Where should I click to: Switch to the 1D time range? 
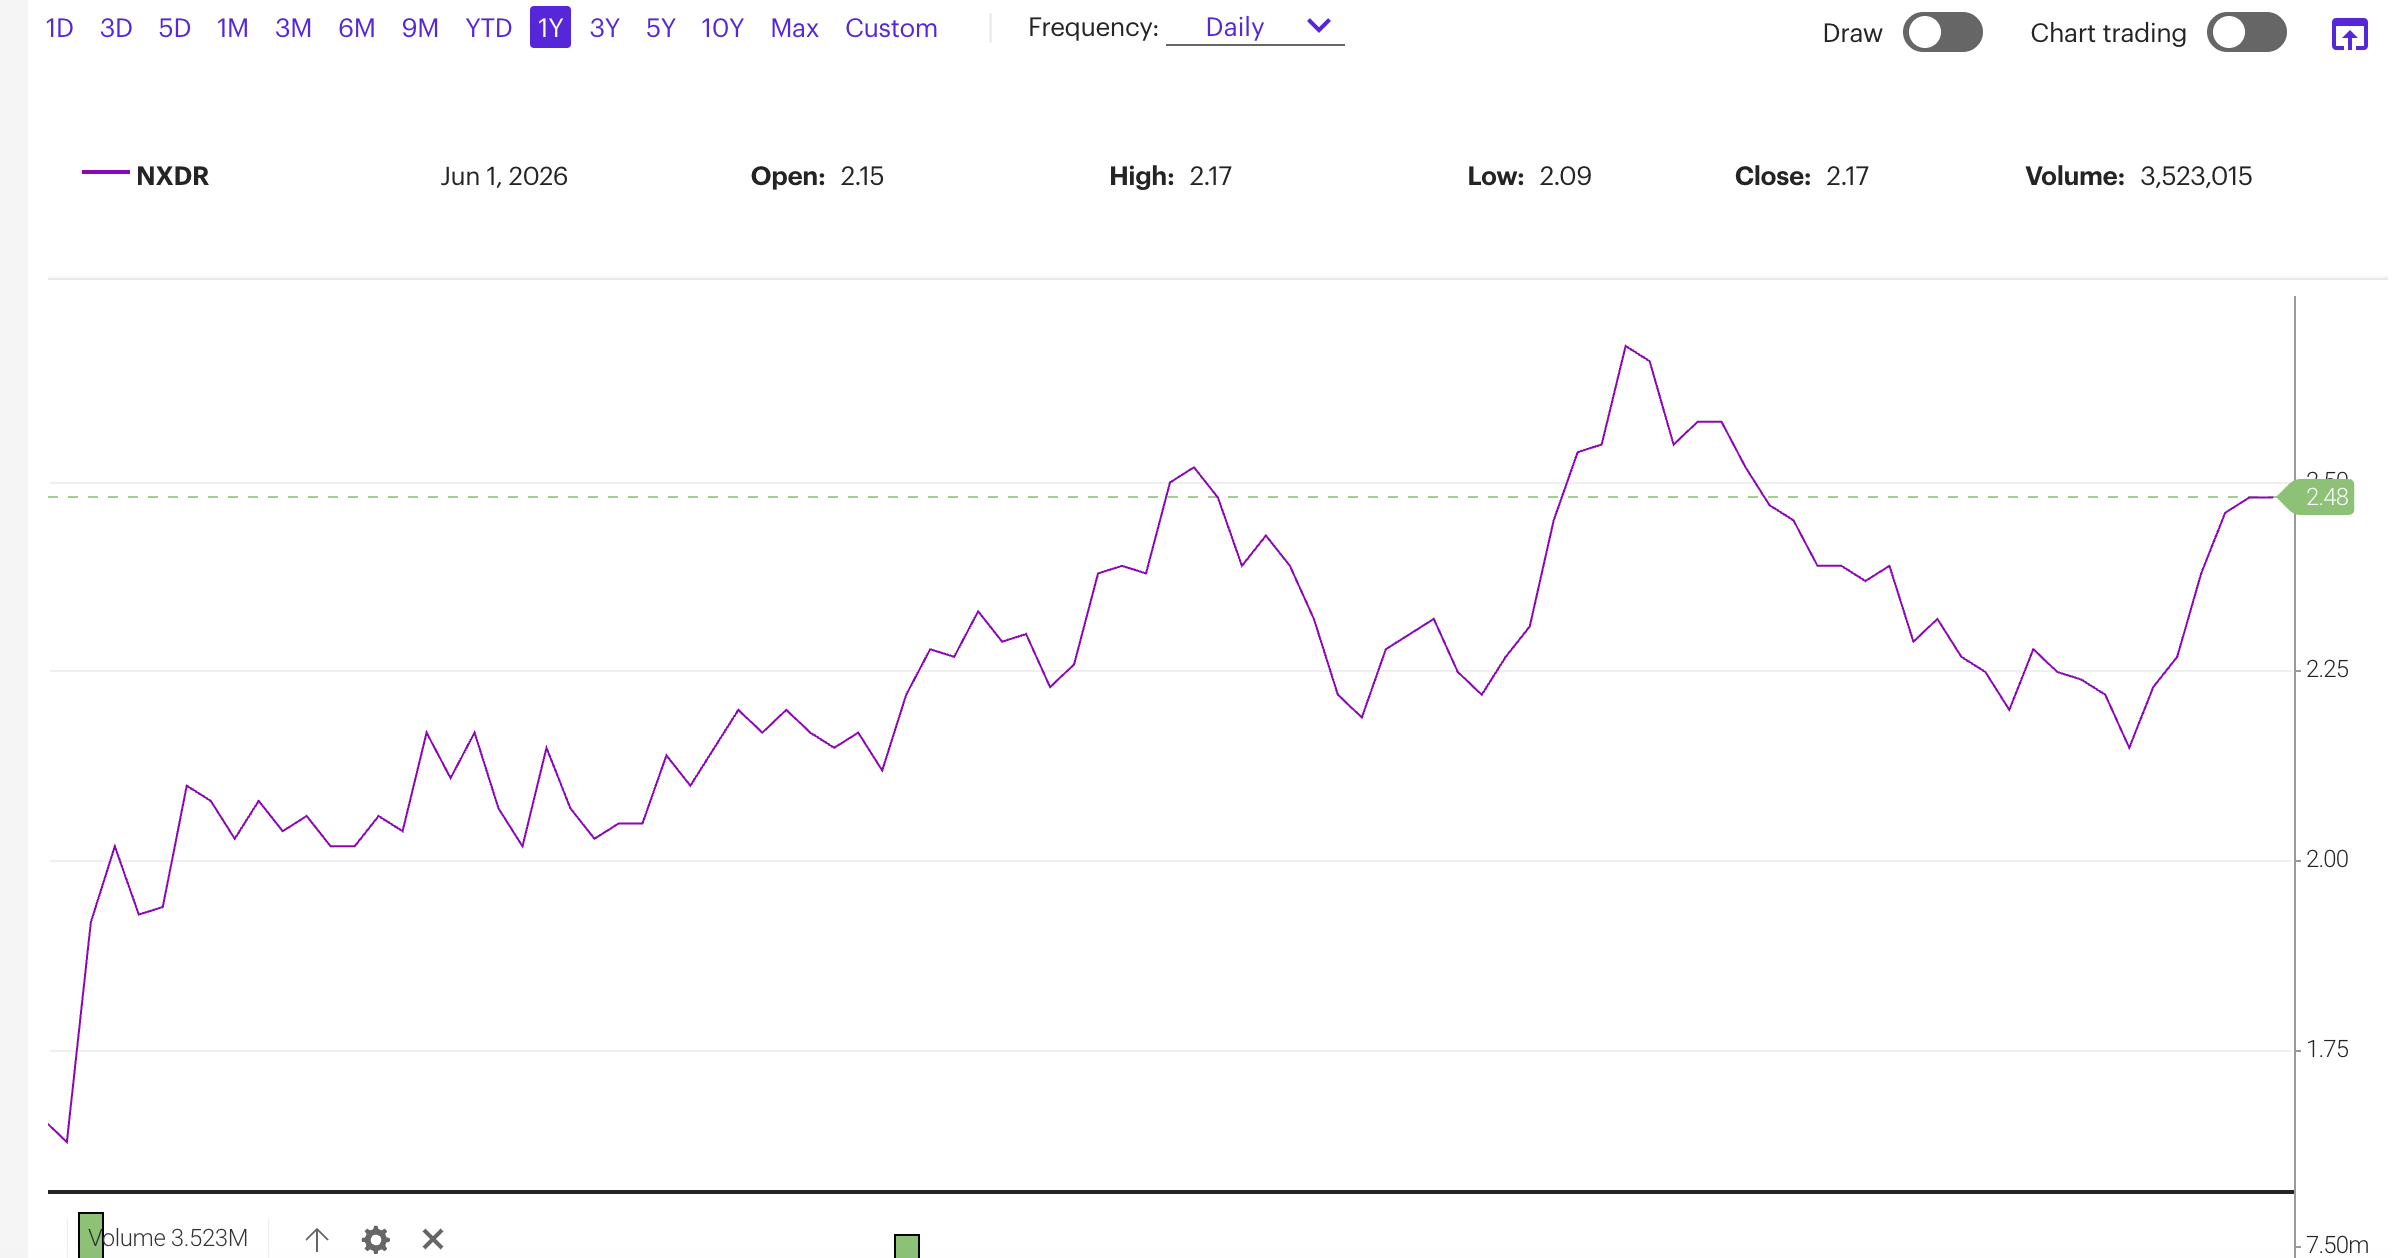(60, 28)
